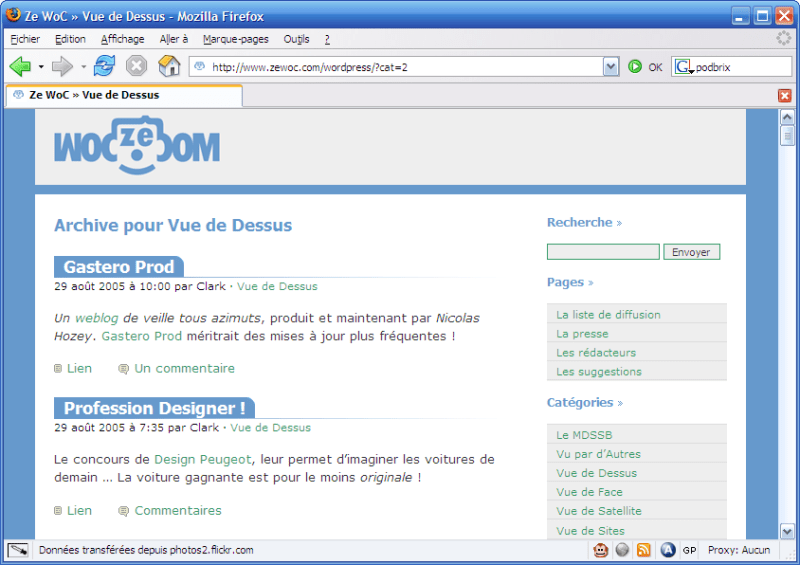Click the WoC ze dOM site logo

(x=137, y=146)
